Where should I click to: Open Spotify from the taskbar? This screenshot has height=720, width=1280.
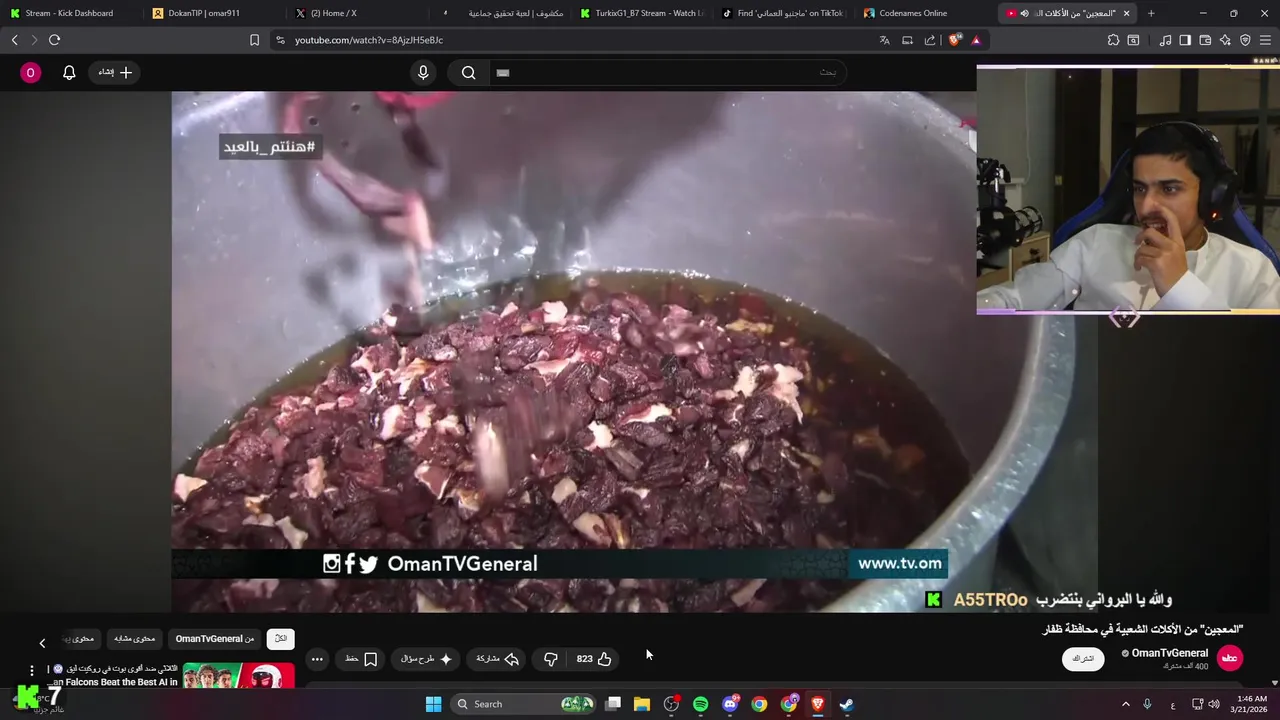[700, 704]
